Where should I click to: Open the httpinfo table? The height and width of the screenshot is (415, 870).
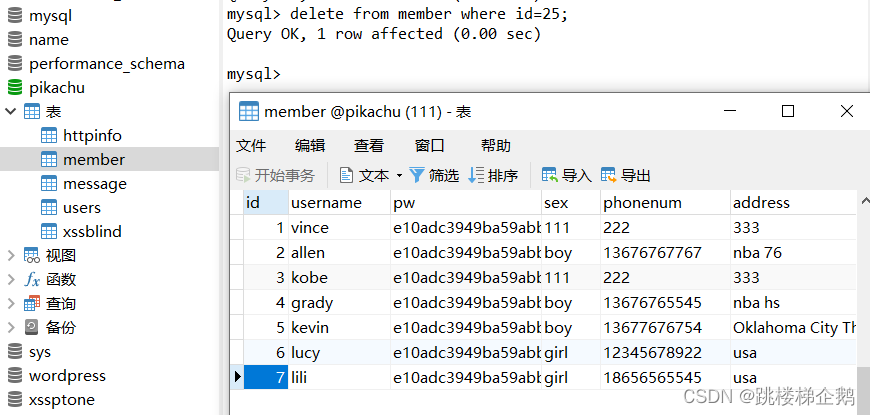92,135
